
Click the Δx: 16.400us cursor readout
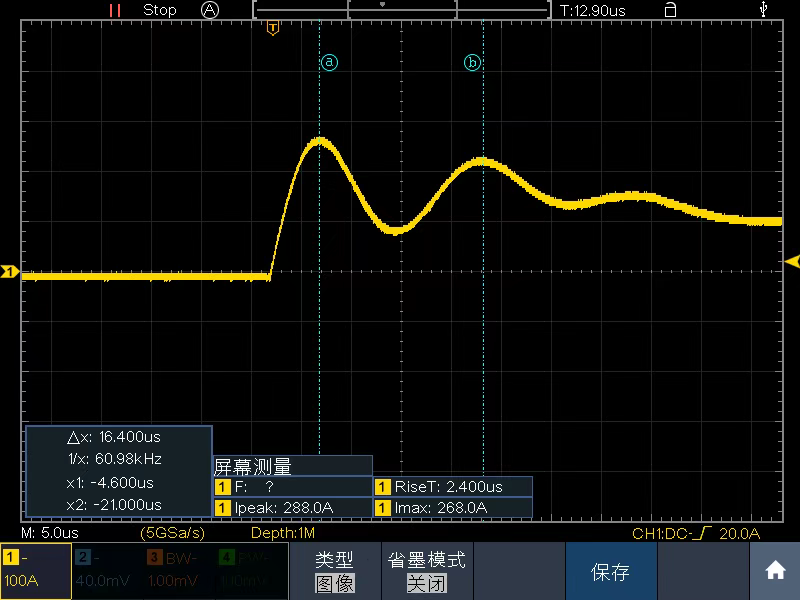point(114,437)
